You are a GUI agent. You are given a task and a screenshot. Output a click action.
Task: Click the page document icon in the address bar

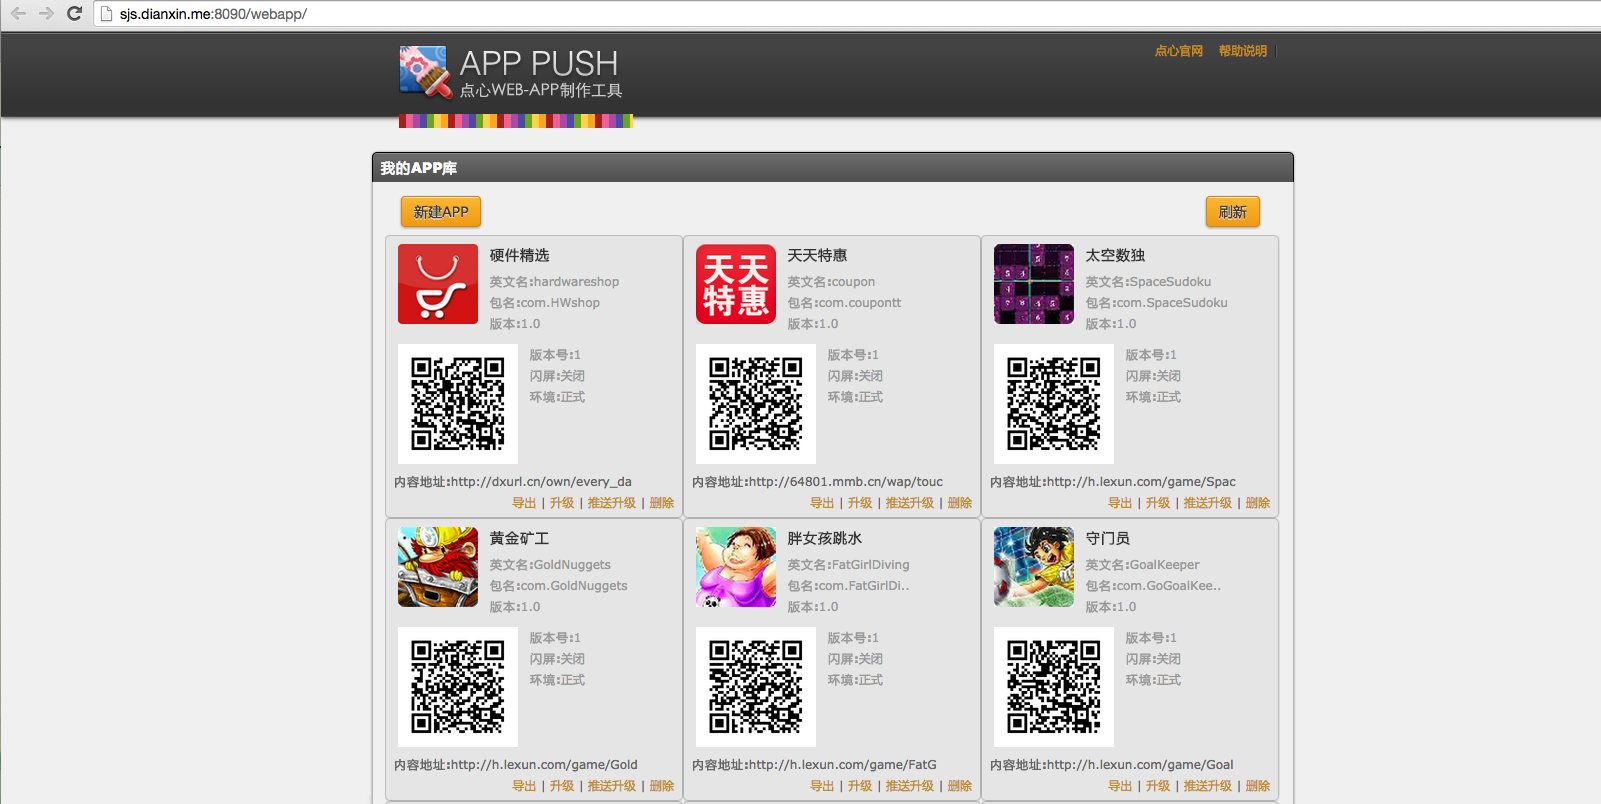(x=107, y=14)
